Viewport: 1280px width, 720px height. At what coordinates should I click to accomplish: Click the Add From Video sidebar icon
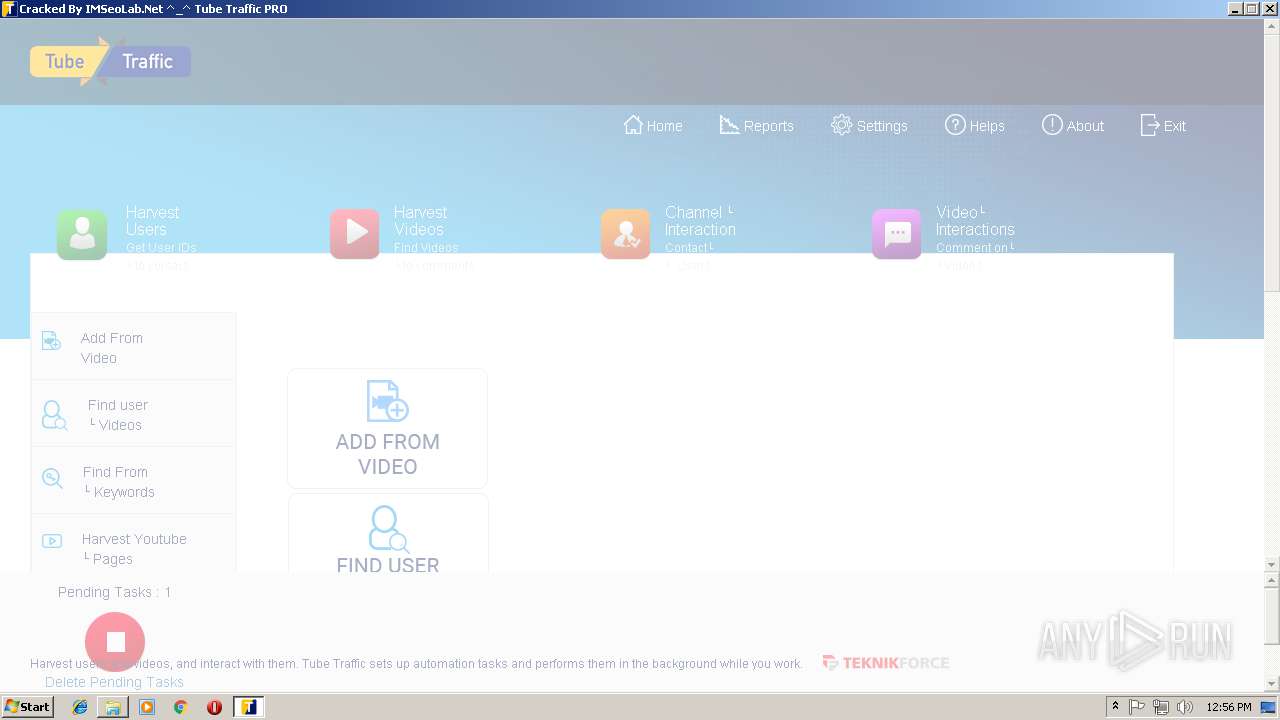pos(51,341)
